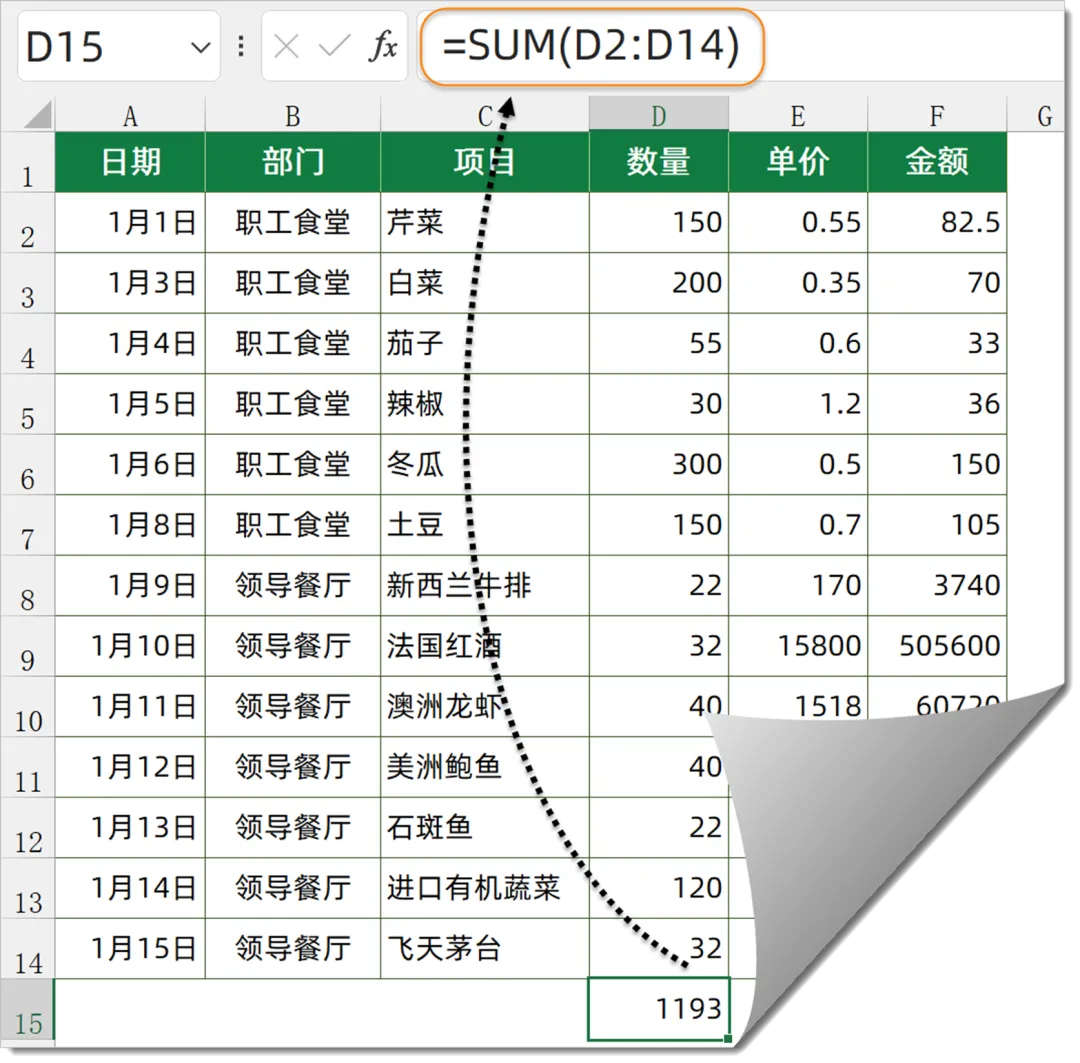Select cell containing 法国红酒
Viewport: 1080px width, 1063px height.
point(484,646)
